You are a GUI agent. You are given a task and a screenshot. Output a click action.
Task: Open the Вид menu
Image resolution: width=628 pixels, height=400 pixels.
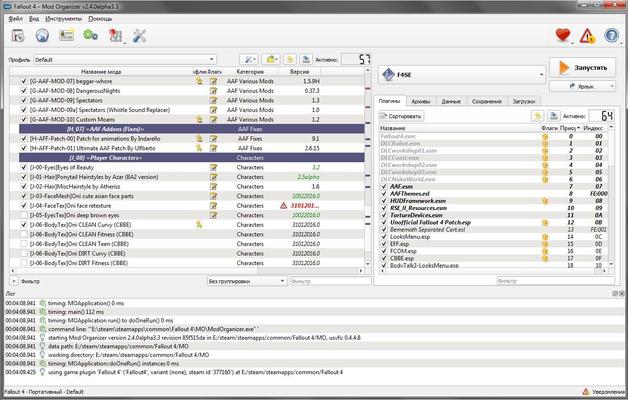point(34,19)
